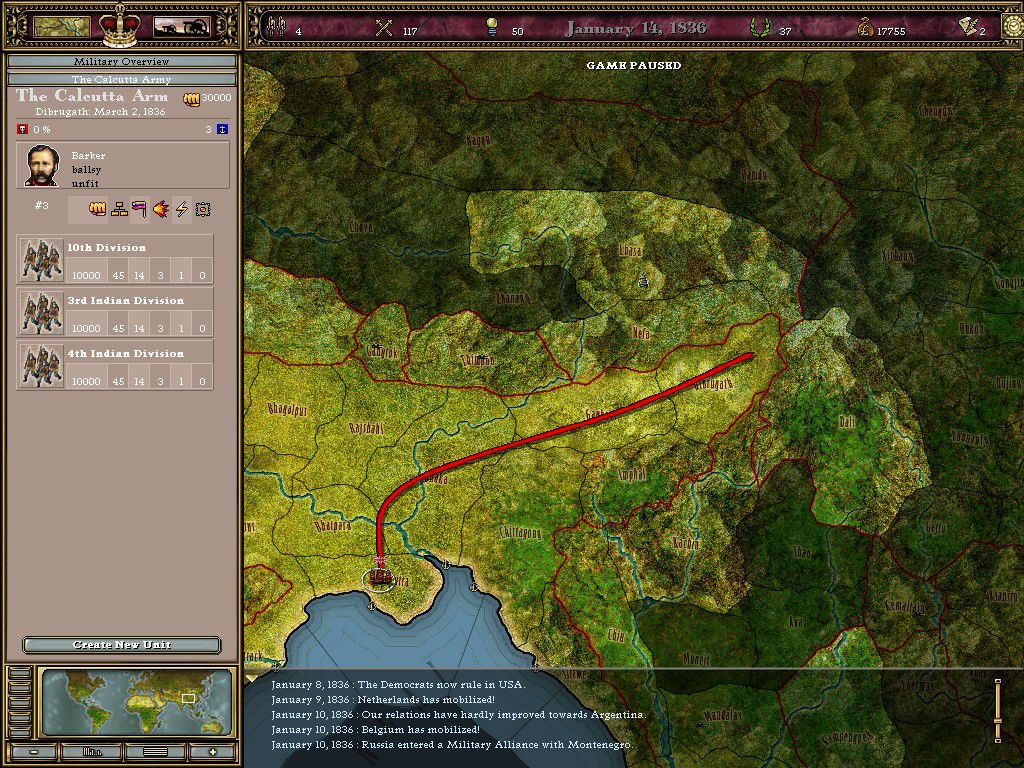Viewport: 1024px width, 768px height.
Task: Click the Dibrugath: March 2, 1836 destination text
Action: click(101, 112)
